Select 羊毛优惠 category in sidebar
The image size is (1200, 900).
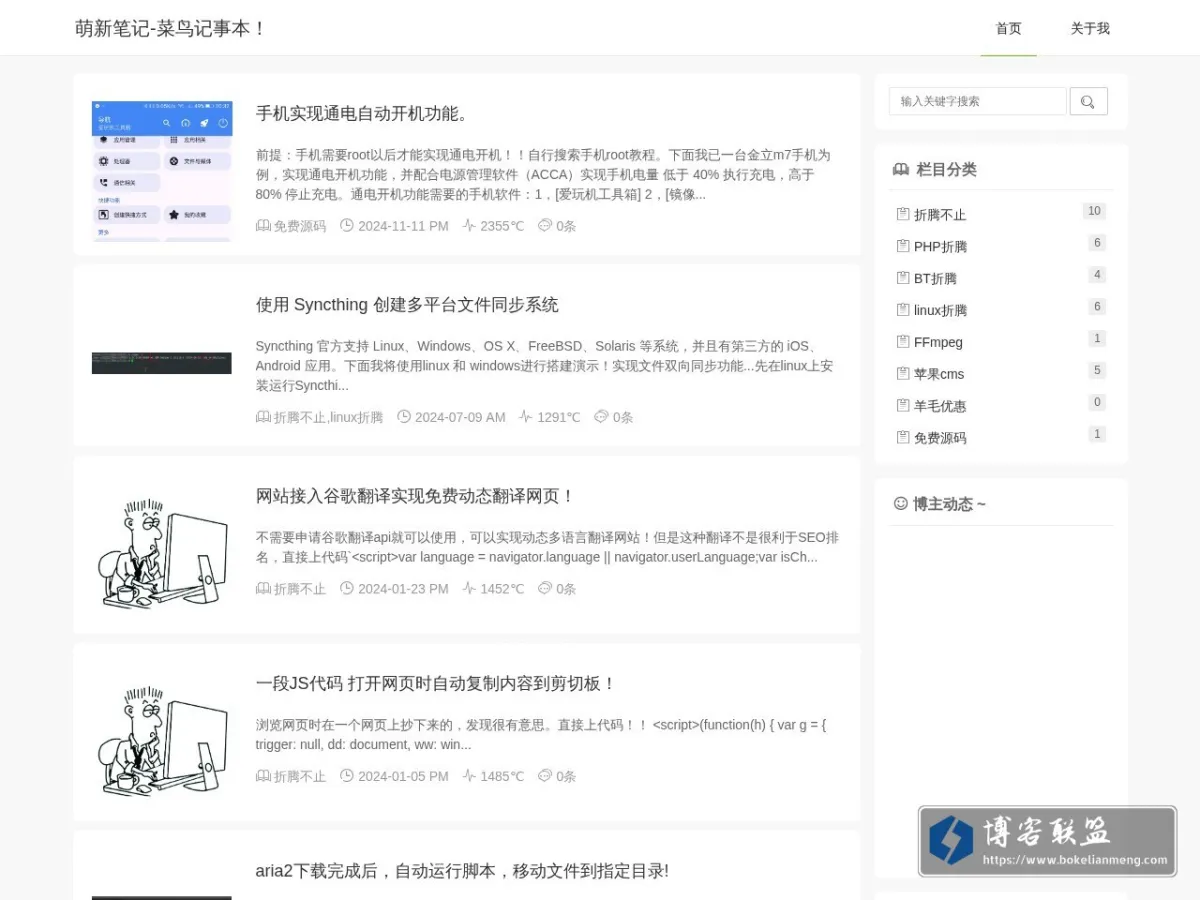coord(940,406)
